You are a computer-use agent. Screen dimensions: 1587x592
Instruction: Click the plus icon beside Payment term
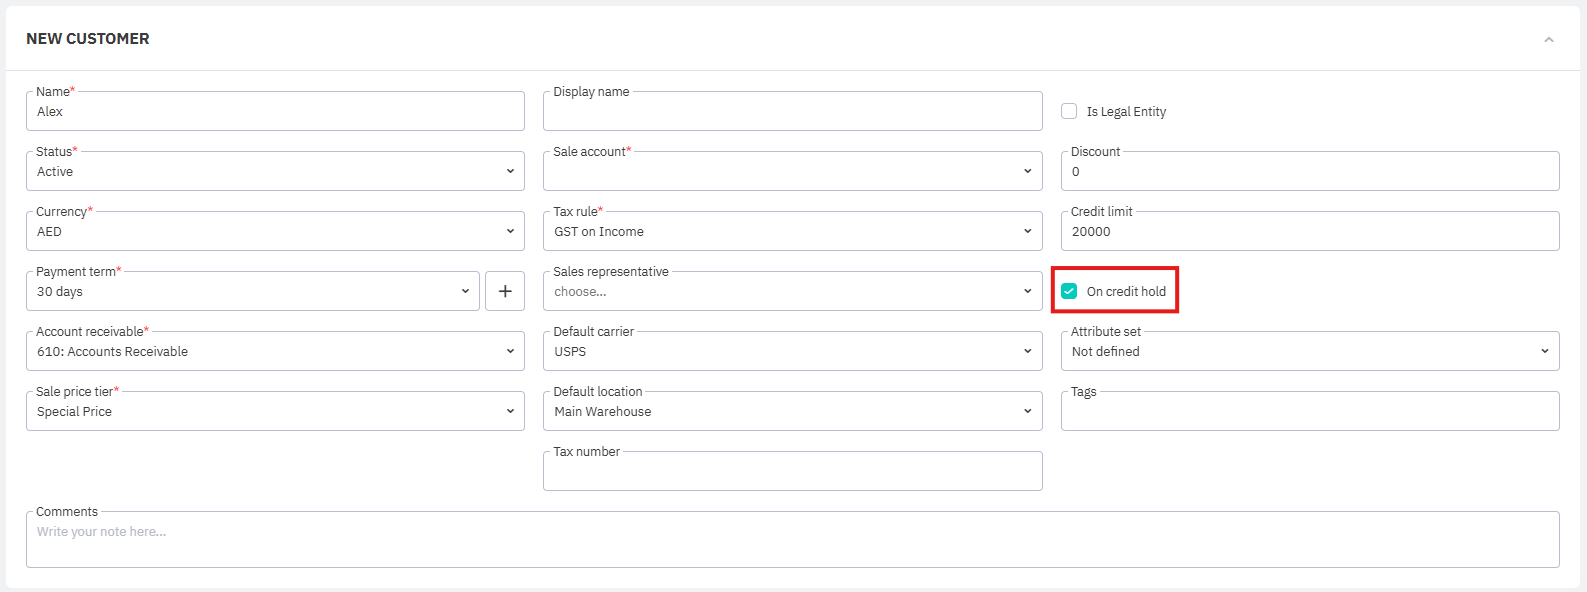[x=505, y=291]
